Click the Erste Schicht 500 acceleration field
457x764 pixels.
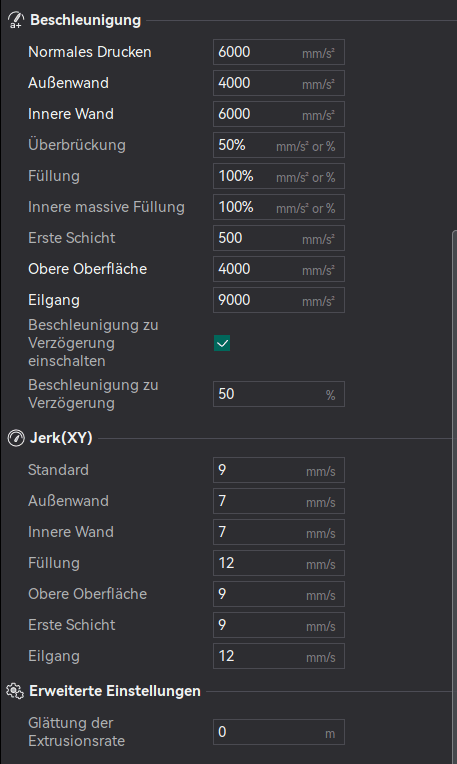(x=279, y=238)
